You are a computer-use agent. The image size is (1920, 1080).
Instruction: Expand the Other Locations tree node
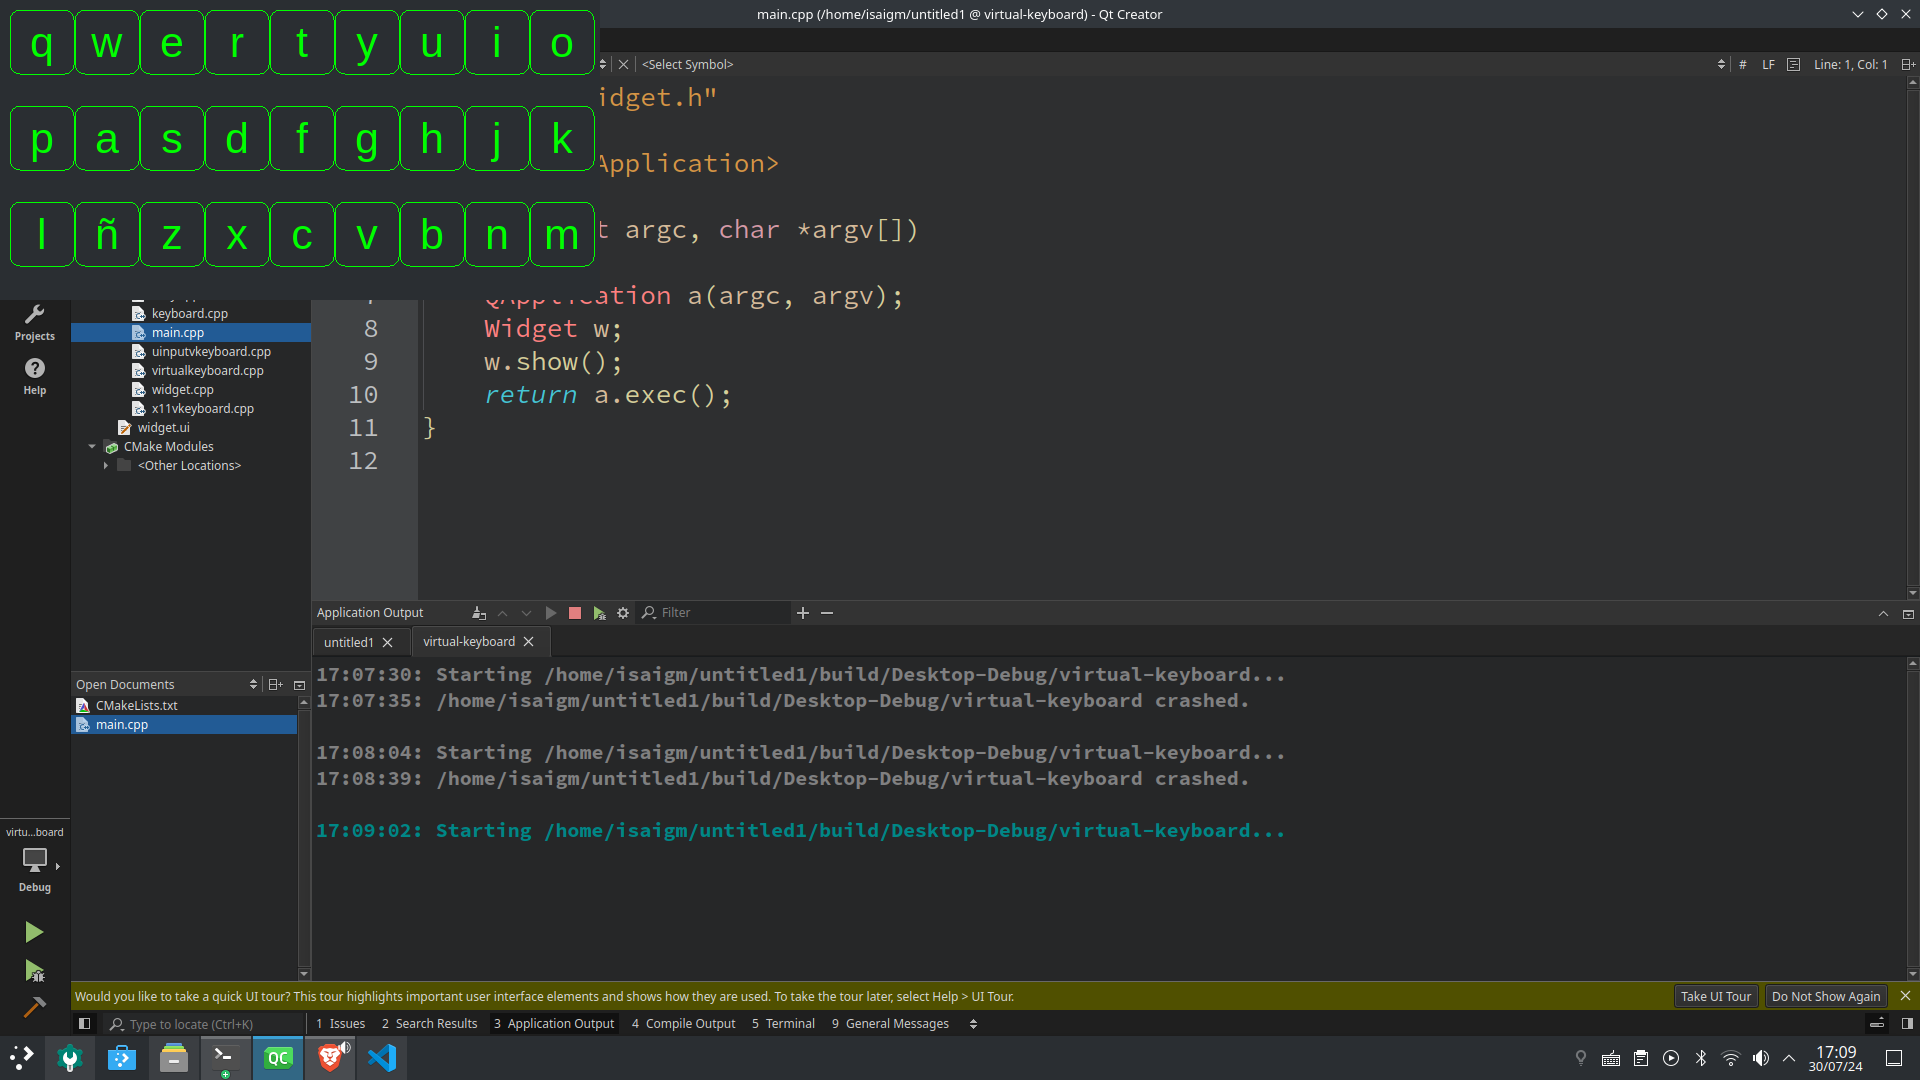pos(106,466)
